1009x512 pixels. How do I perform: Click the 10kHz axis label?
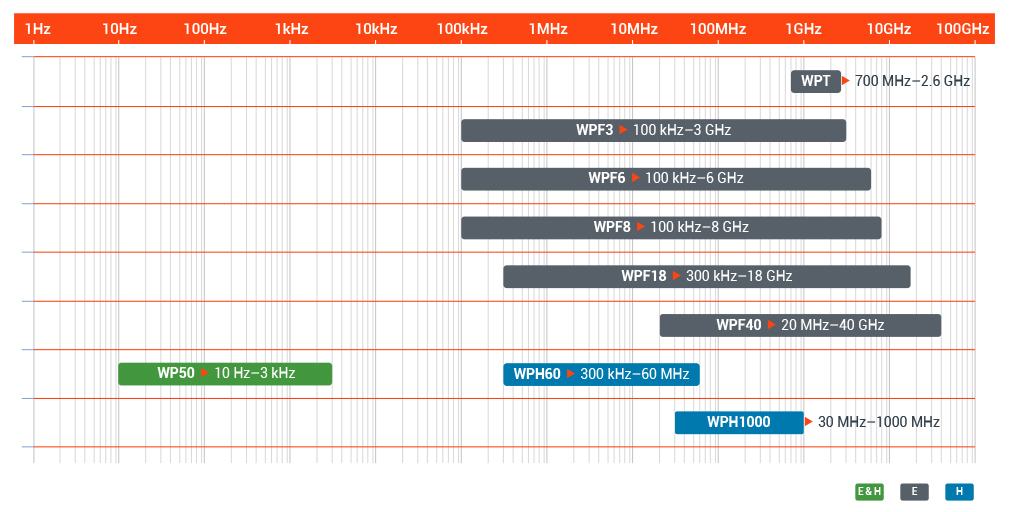pos(376,29)
